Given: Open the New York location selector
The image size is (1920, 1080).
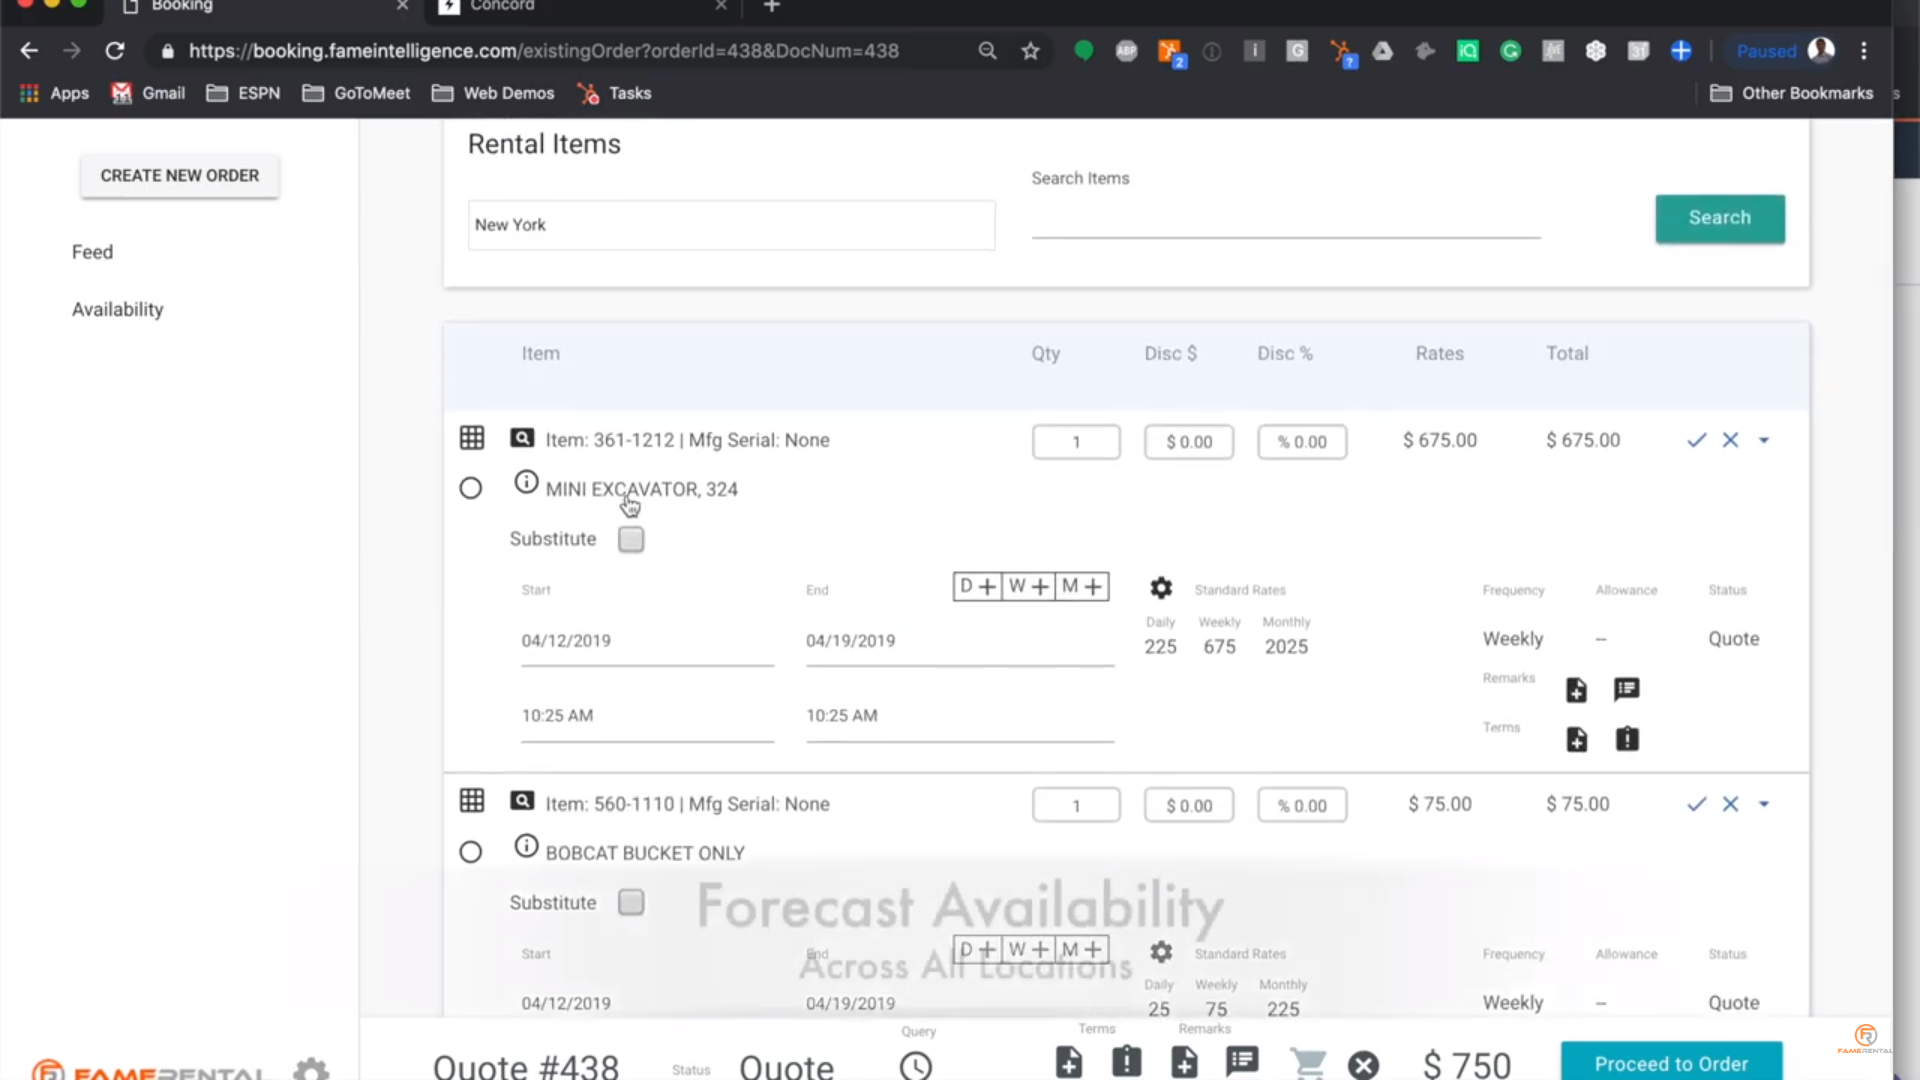Looking at the screenshot, I should (731, 225).
